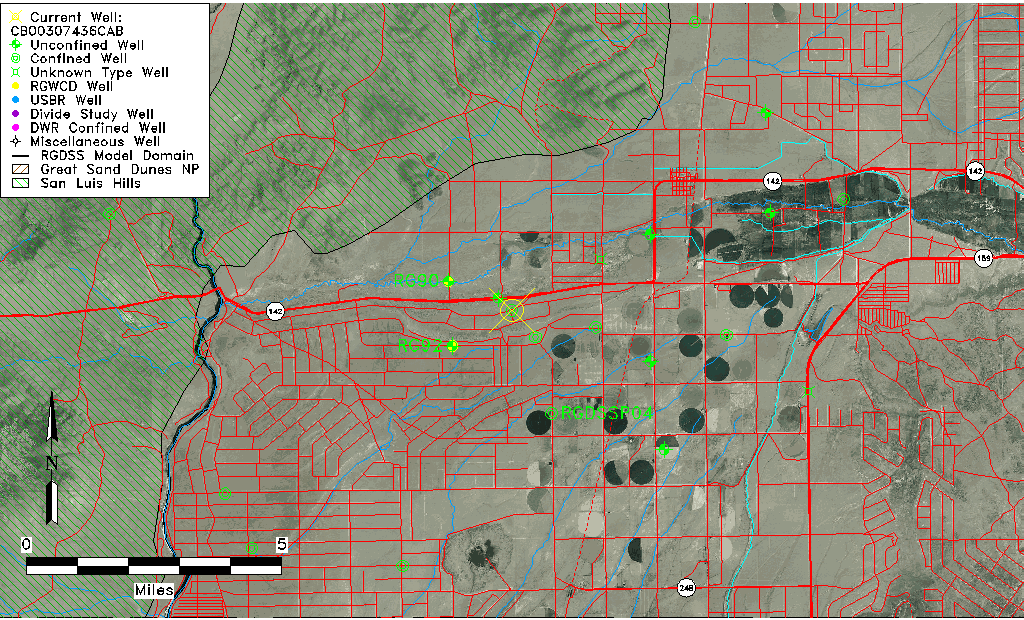
Task: Click the San Luis Hills green hatch swatch
Action: click(18, 184)
